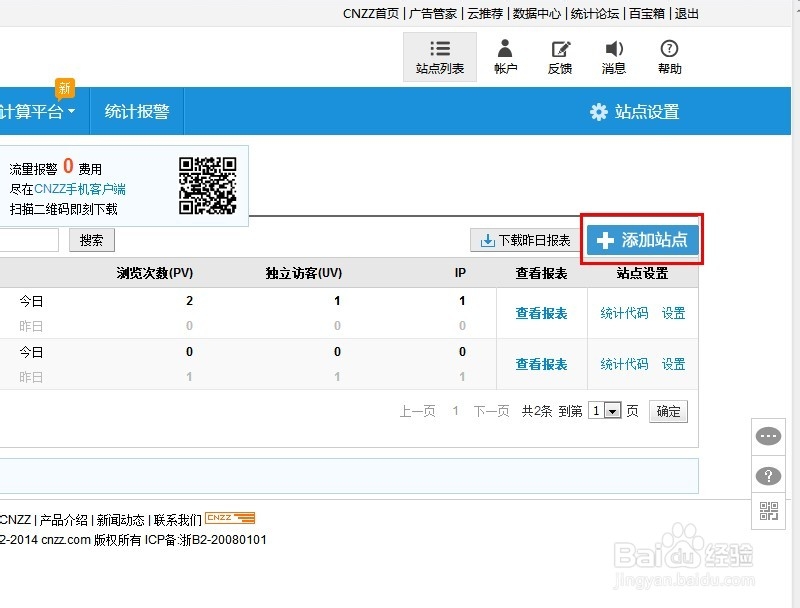
Task: Click 产品介绍 in the footer
Action: point(64,520)
